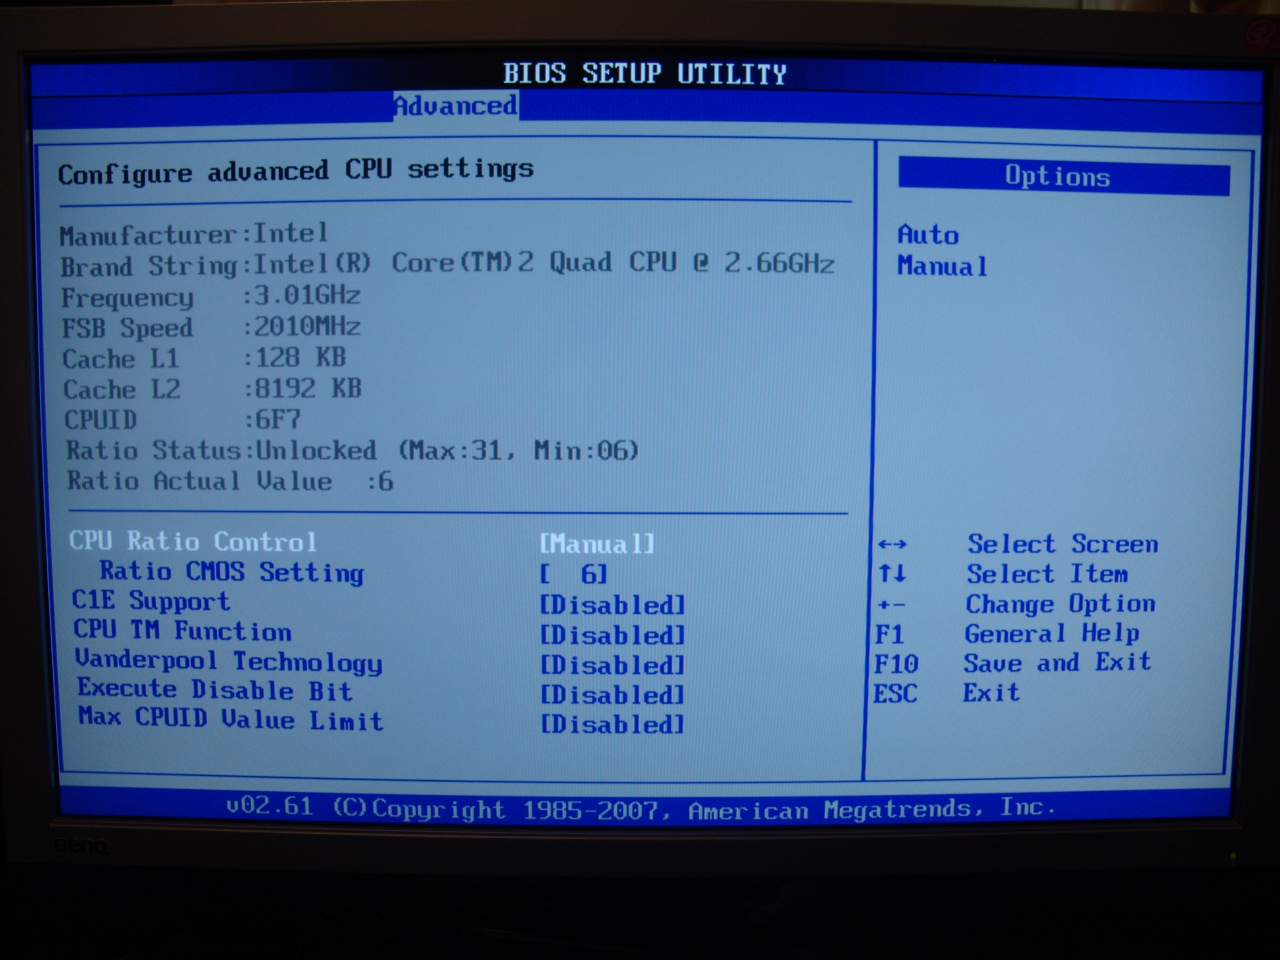The width and height of the screenshot is (1280, 960).
Task: Toggle Vanderpool Technology Disabled value
Action: click(612, 665)
